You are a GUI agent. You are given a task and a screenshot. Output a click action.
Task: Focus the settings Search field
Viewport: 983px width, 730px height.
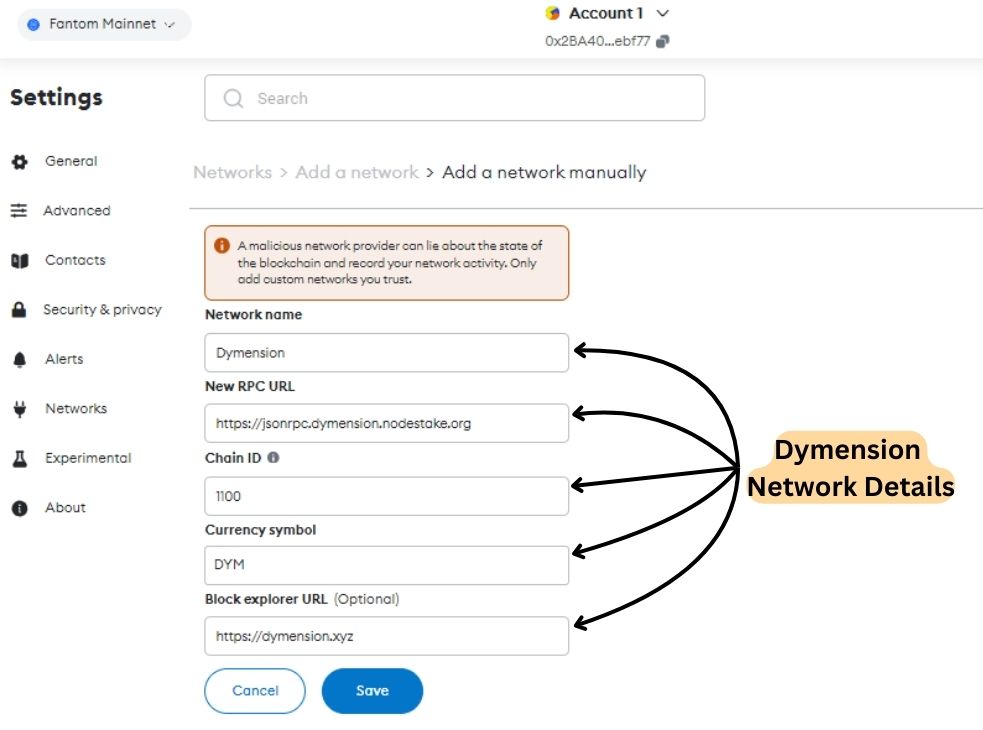point(455,98)
